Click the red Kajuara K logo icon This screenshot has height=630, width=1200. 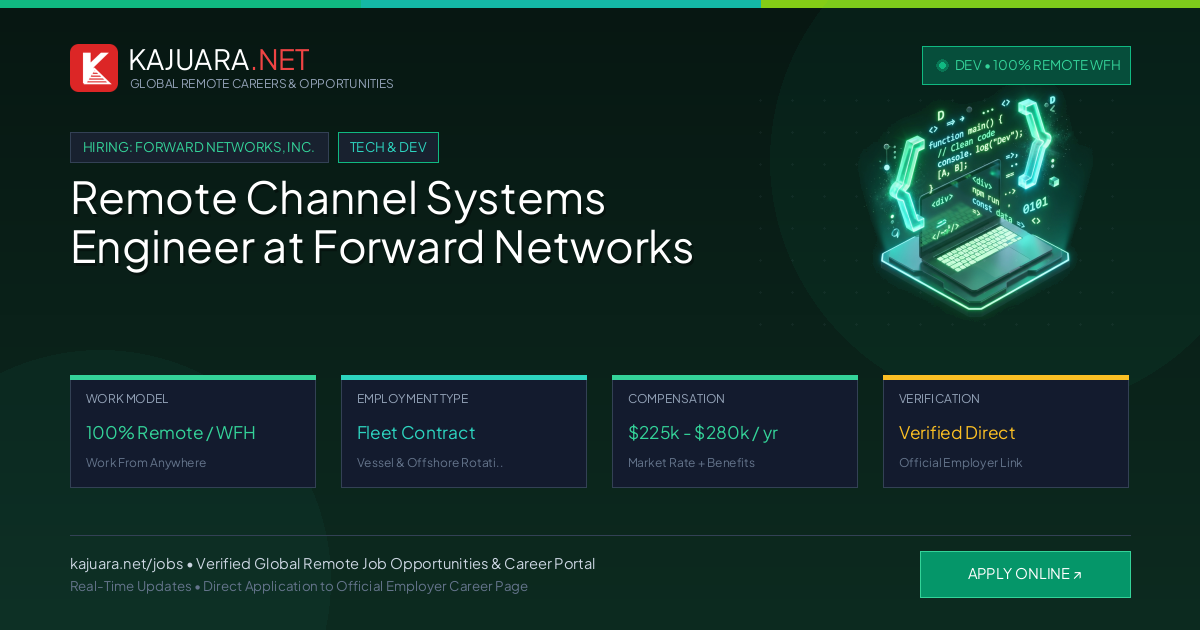tap(94, 68)
